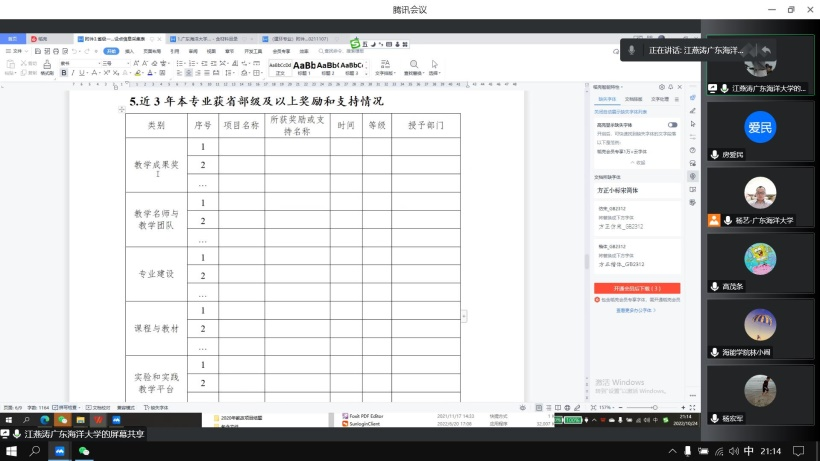Viewport: 820px width, 461px height.
Task: Toggle bold formatting in the ribbon
Action: pos(63,73)
